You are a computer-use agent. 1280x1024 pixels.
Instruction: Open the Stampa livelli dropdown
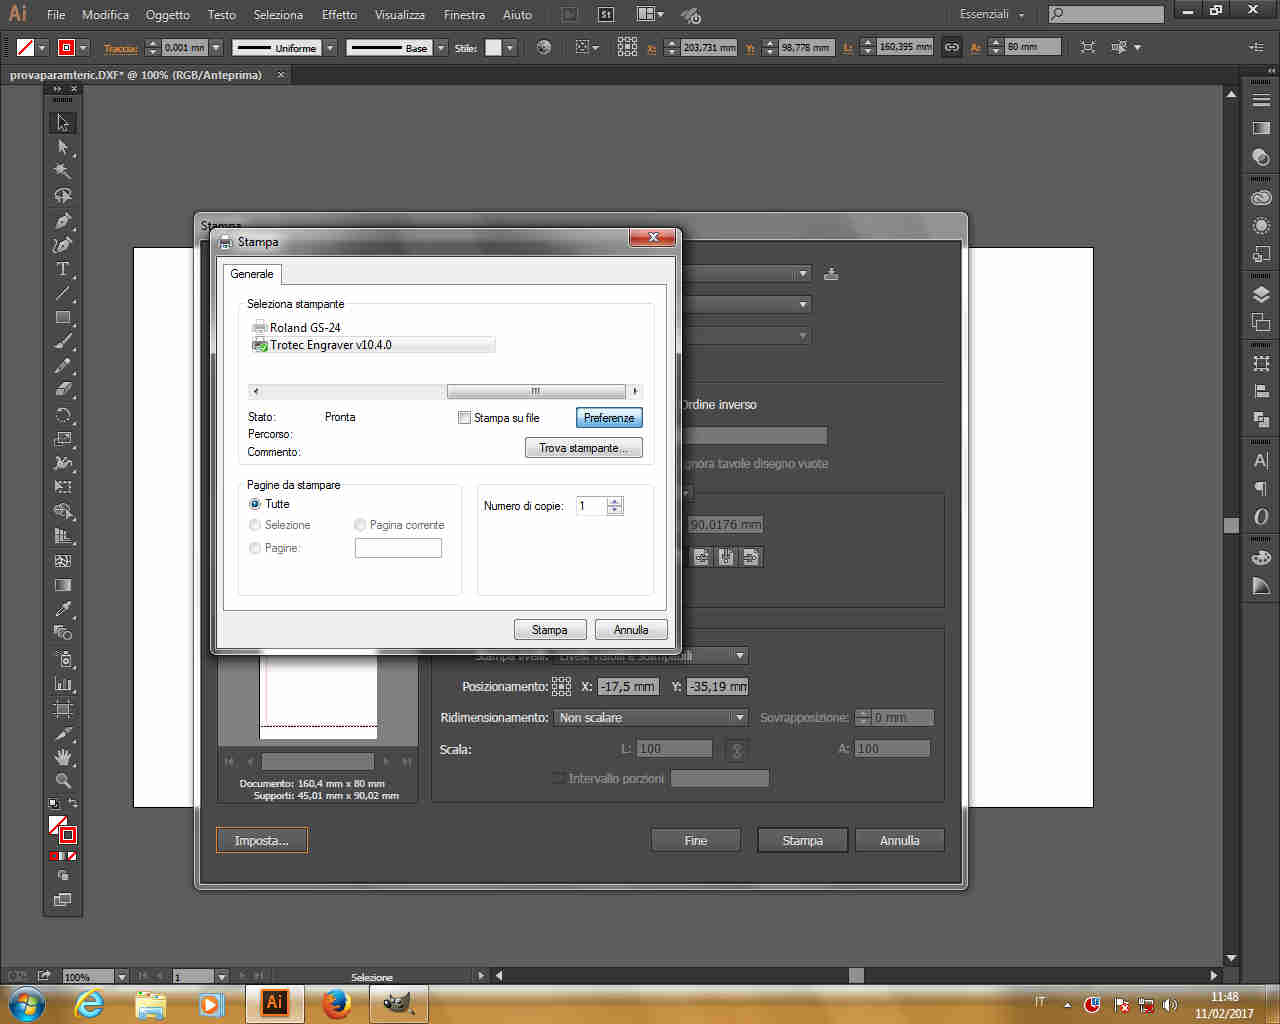pos(650,656)
